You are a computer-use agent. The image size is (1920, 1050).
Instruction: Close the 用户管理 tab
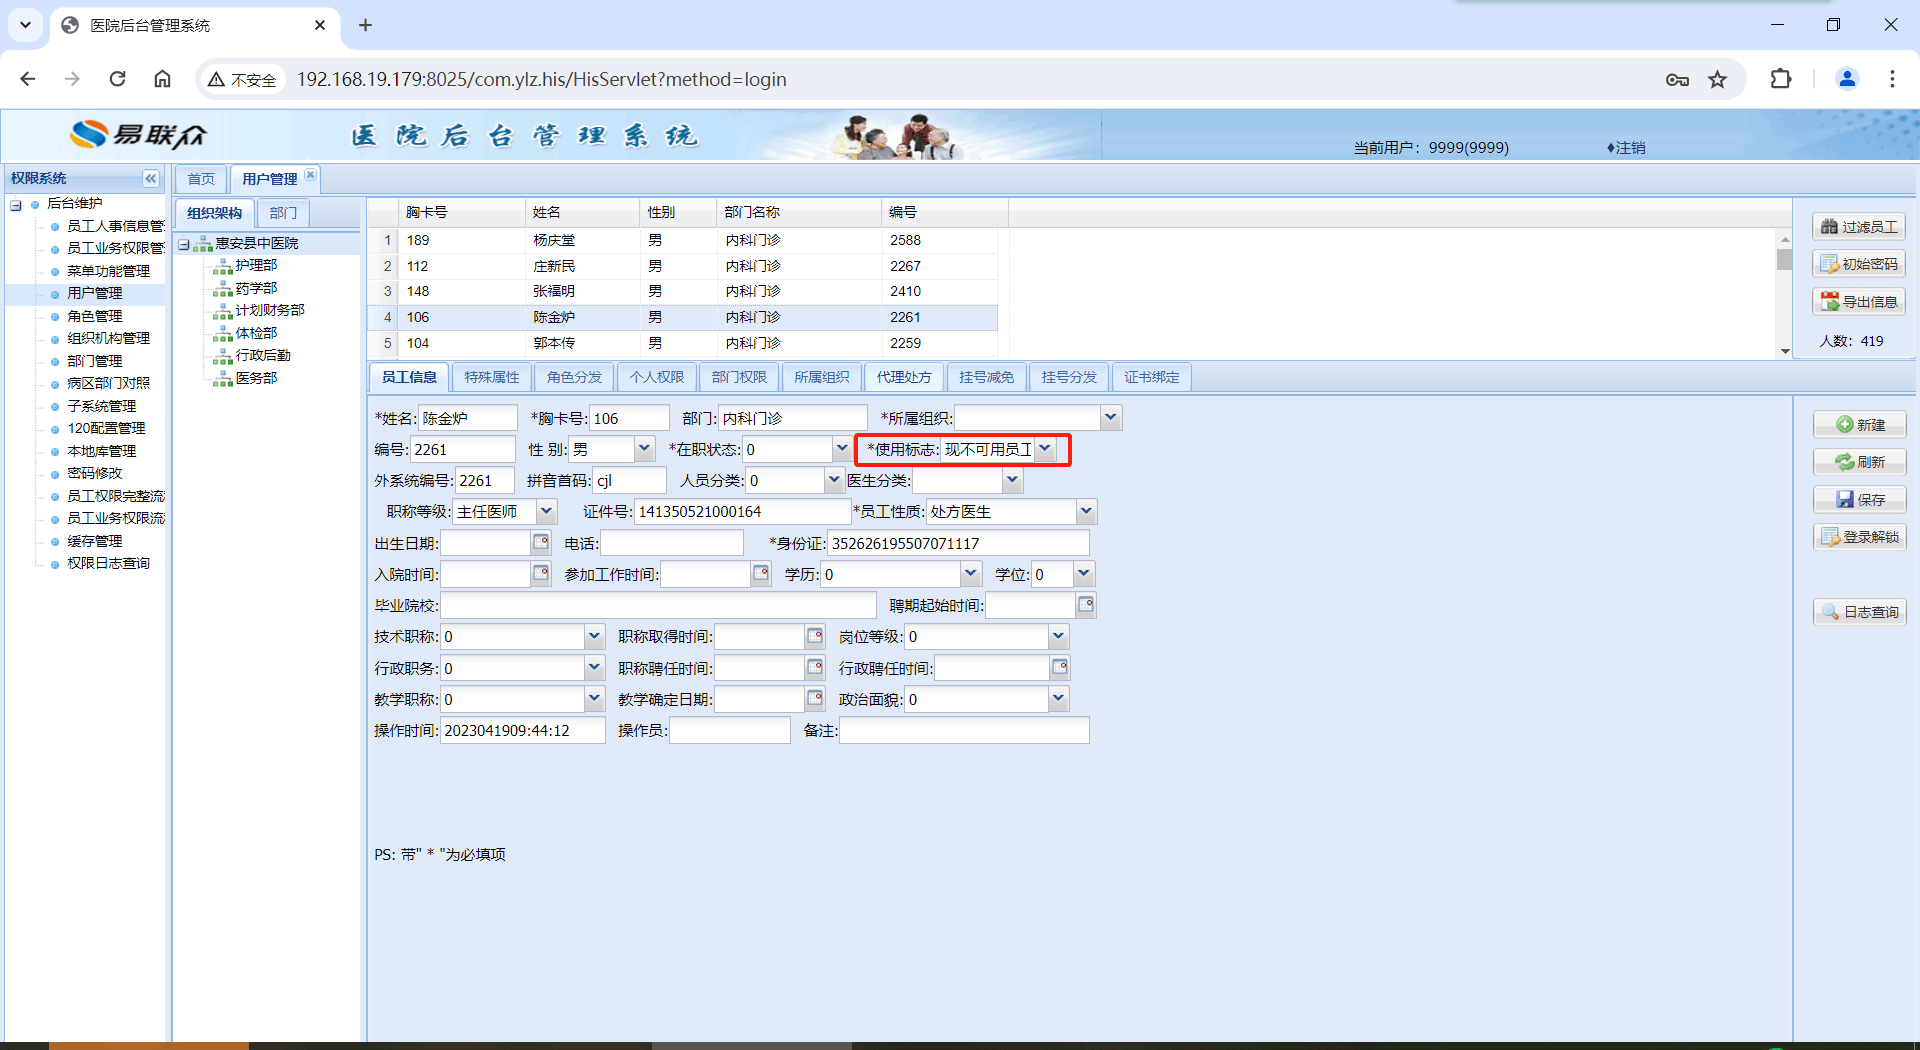tap(310, 175)
